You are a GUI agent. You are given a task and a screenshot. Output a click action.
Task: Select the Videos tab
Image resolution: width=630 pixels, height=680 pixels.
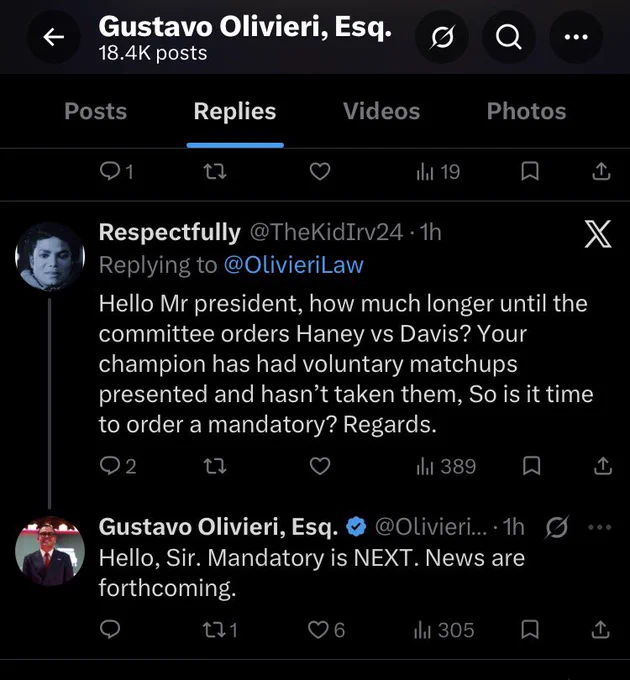382,111
